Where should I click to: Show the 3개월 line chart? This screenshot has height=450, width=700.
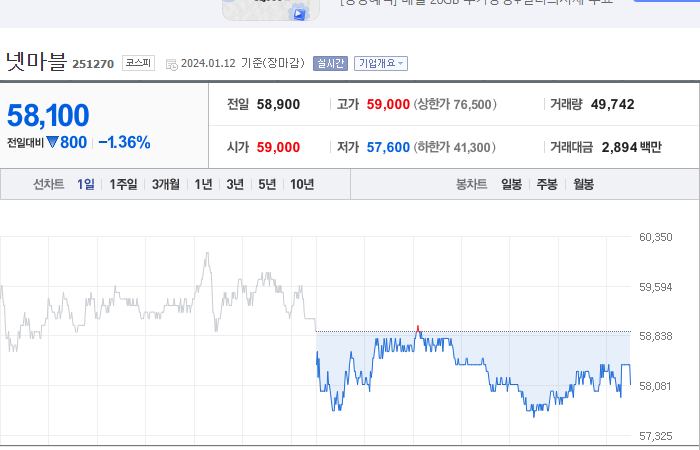coord(166,184)
